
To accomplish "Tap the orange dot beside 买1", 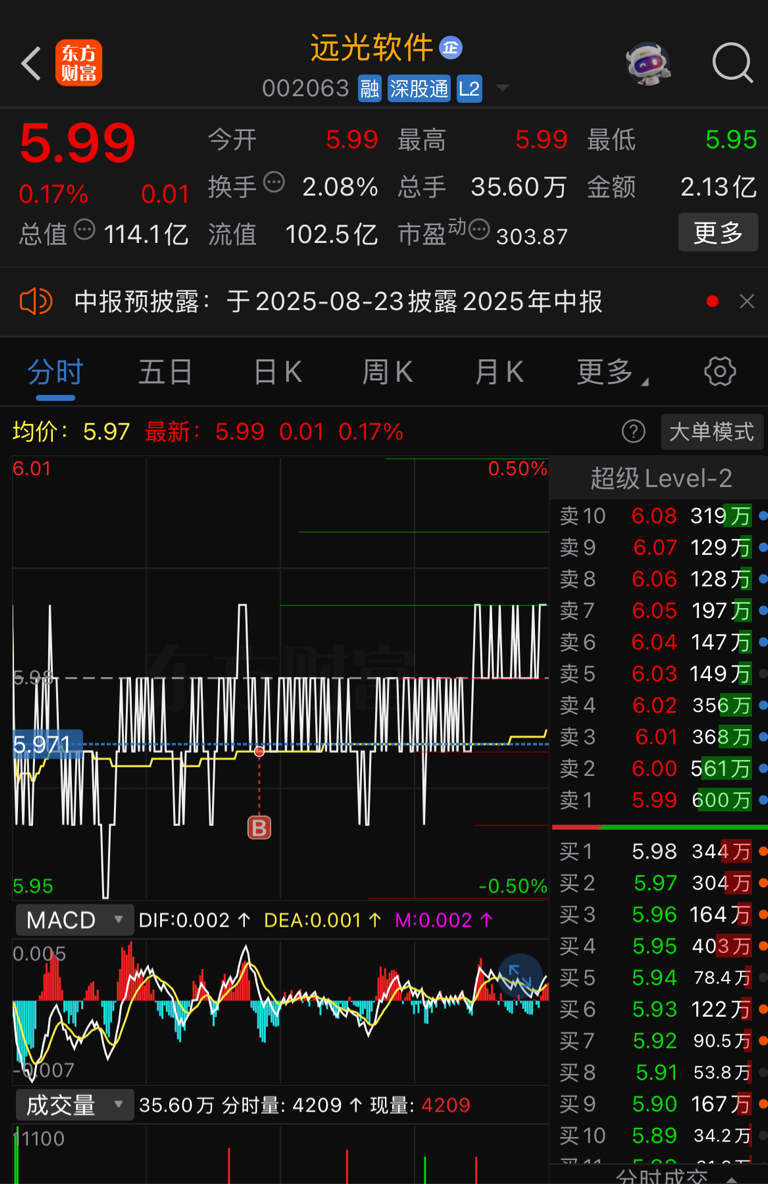I will [763, 852].
